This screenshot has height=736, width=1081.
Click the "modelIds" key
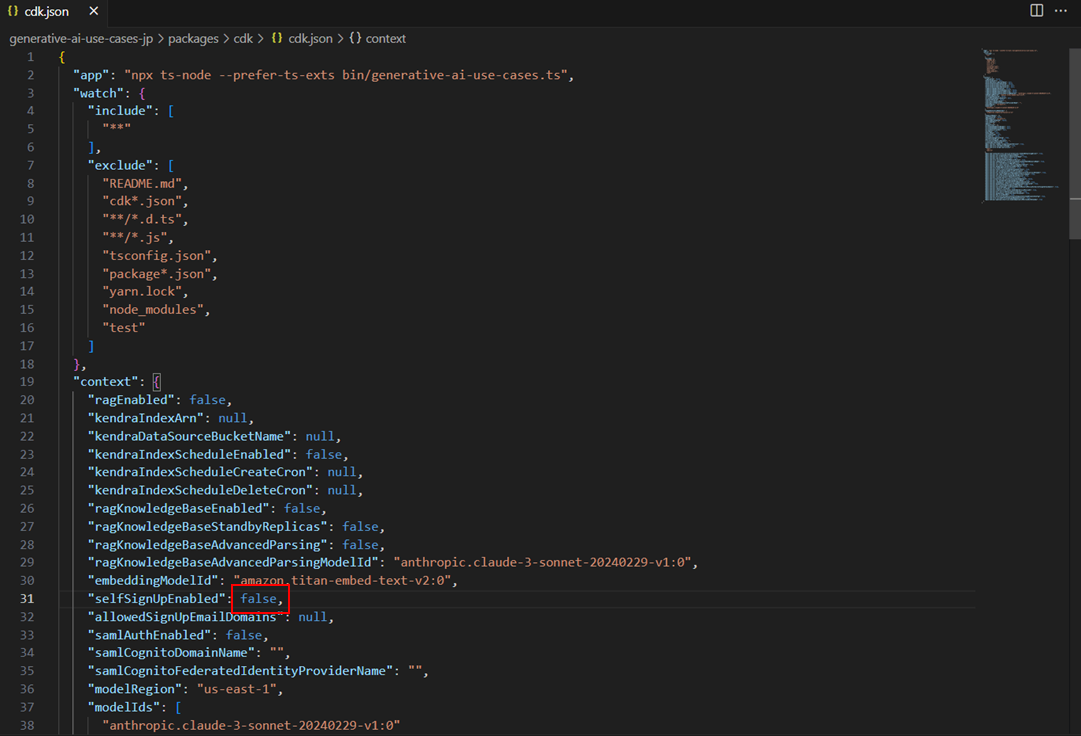[124, 708]
